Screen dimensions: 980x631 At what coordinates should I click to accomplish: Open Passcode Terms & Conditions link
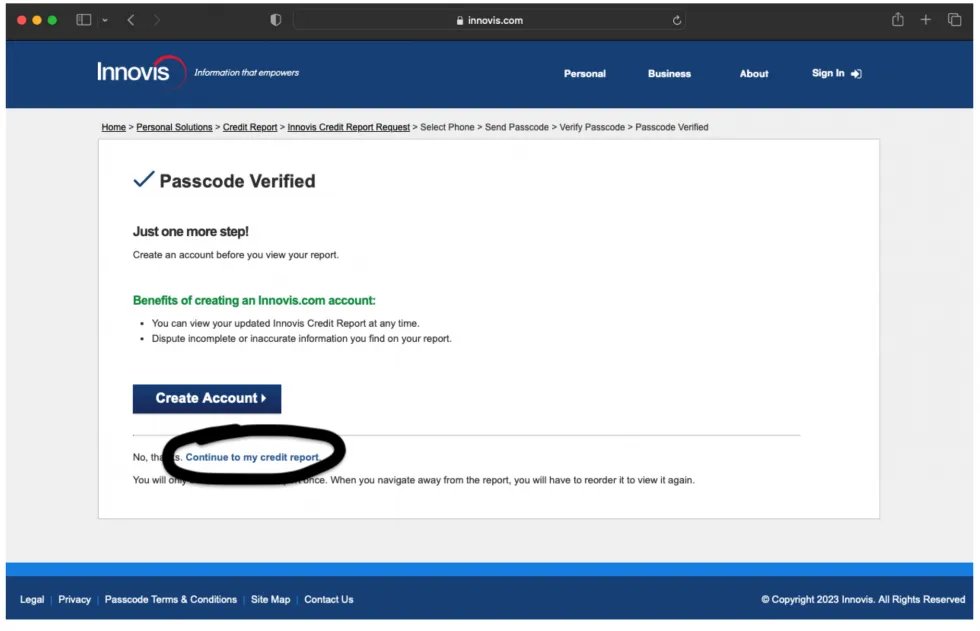click(x=171, y=600)
